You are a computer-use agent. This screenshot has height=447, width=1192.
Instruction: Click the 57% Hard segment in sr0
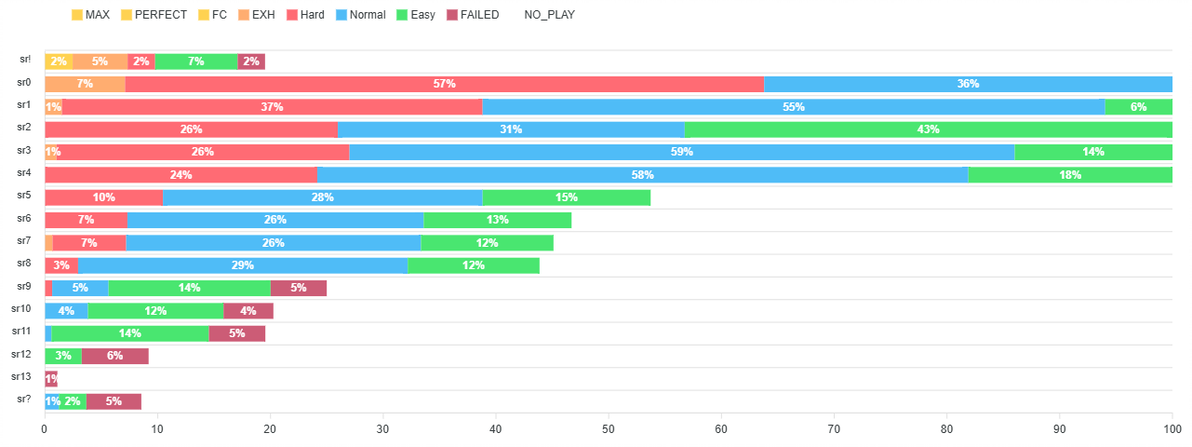pos(445,84)
